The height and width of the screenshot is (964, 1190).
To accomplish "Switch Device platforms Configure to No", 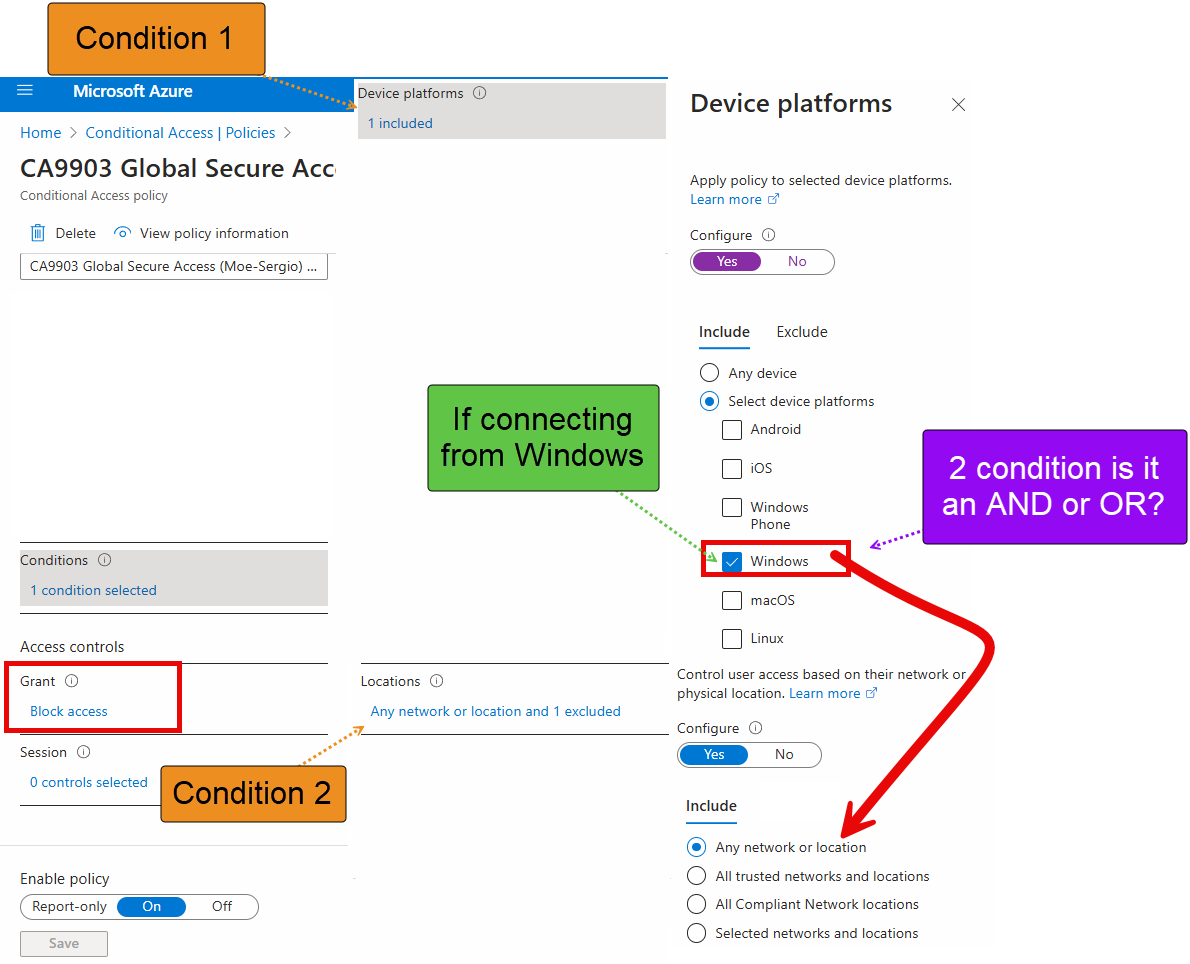I will (x=797, y=261).
